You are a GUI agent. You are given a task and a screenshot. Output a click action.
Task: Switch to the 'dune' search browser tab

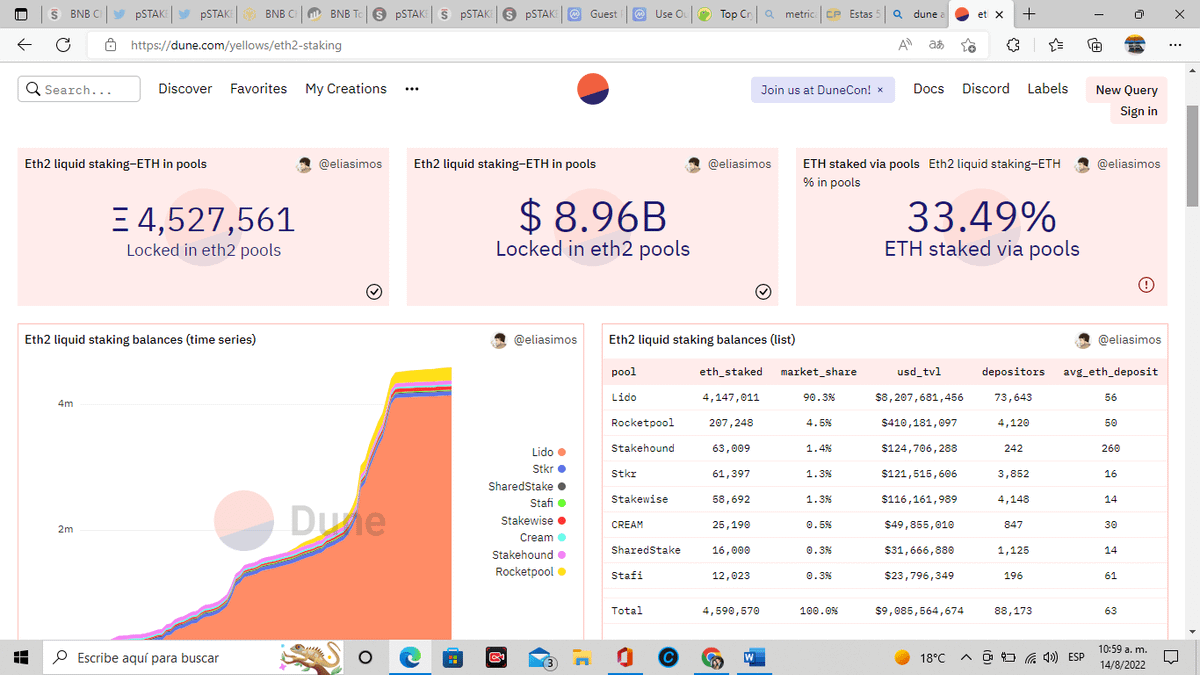[x=915, y=15]
